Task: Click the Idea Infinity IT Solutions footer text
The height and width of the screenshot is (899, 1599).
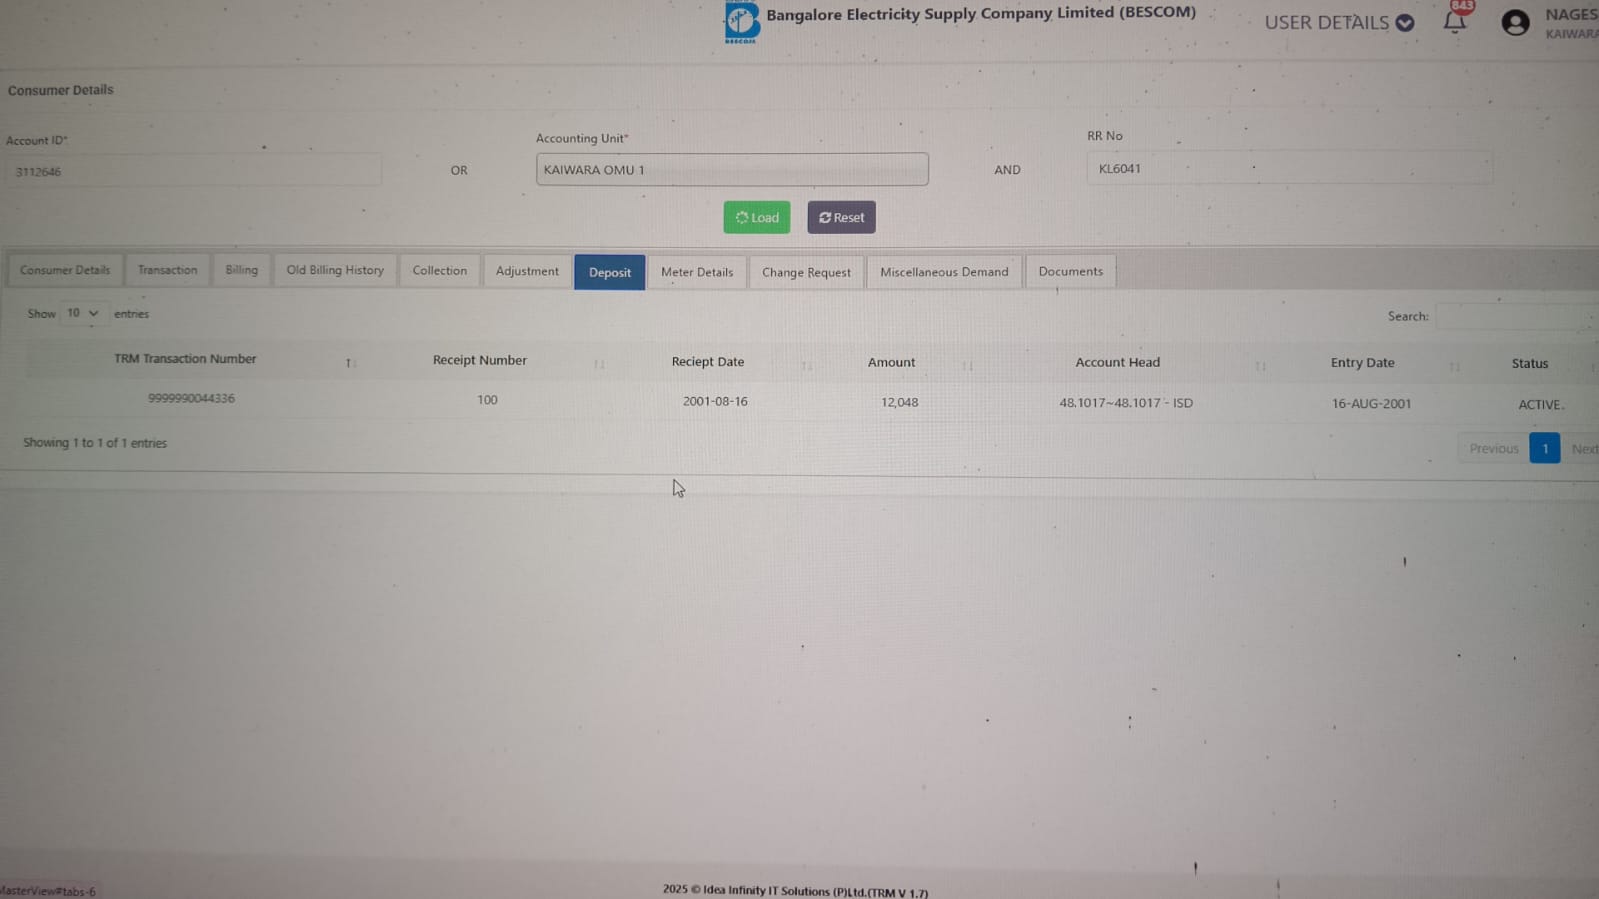Action: tap(795, 891)
